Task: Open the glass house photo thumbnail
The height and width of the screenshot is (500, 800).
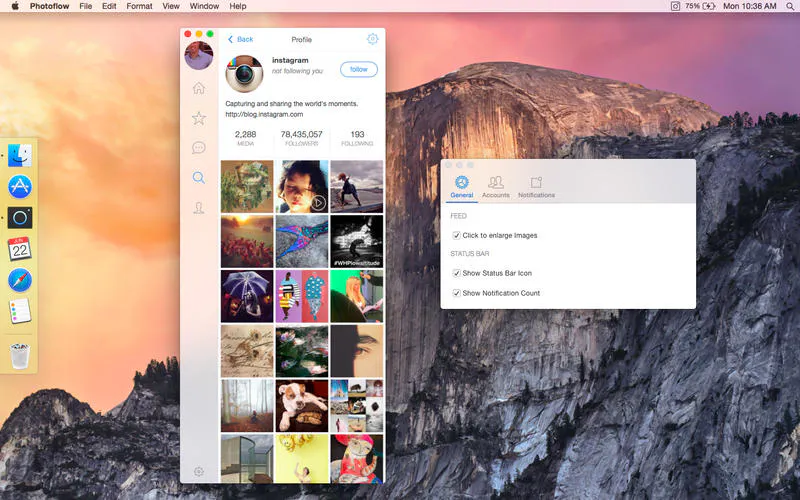Action: [x=247, y=459]
